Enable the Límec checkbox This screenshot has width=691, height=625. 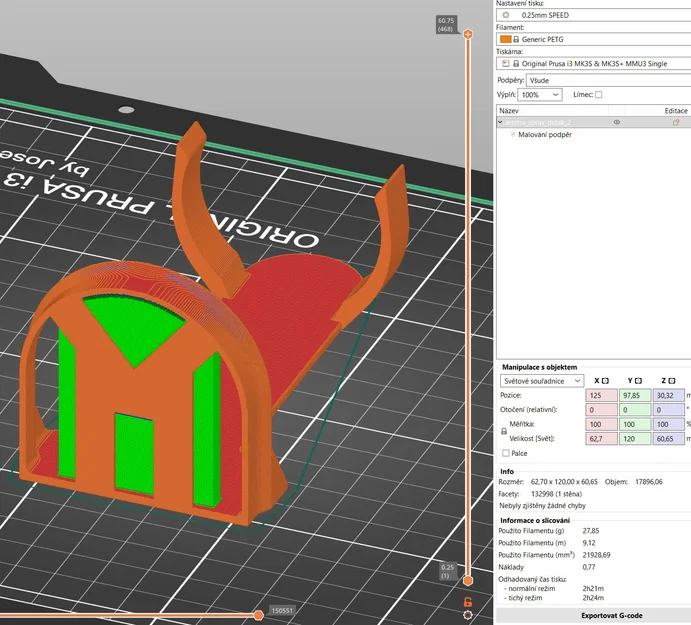[x=598, y=95]
